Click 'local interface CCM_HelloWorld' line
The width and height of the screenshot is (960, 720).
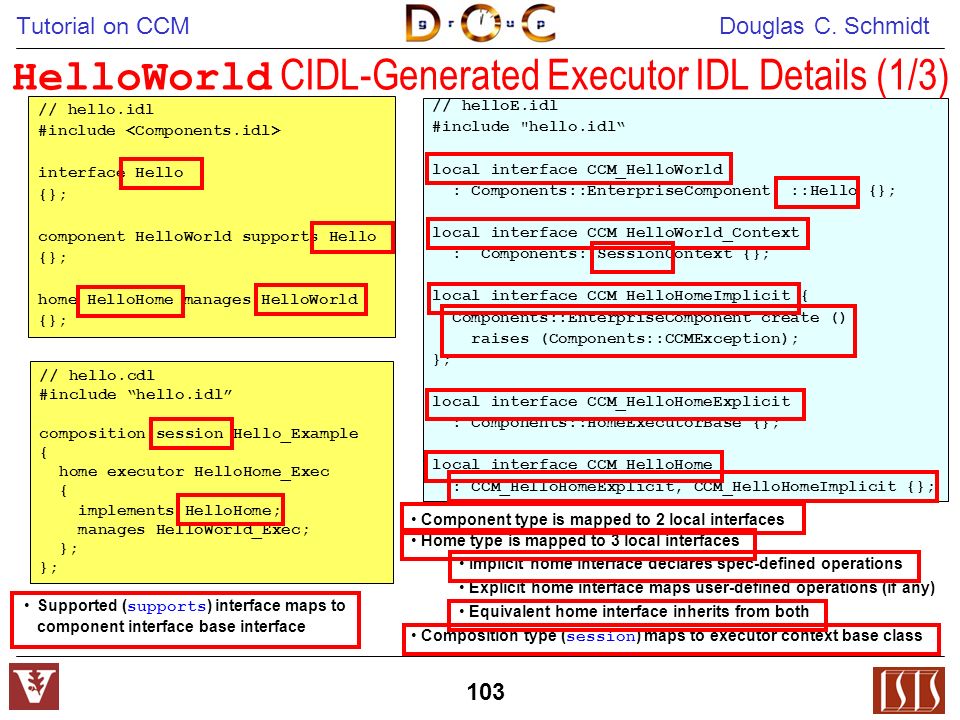[578, 169]
